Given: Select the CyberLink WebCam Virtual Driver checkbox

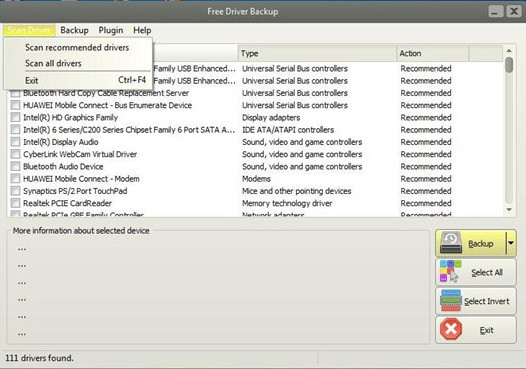Looking at the screenshot, I should tap(15, 154).
